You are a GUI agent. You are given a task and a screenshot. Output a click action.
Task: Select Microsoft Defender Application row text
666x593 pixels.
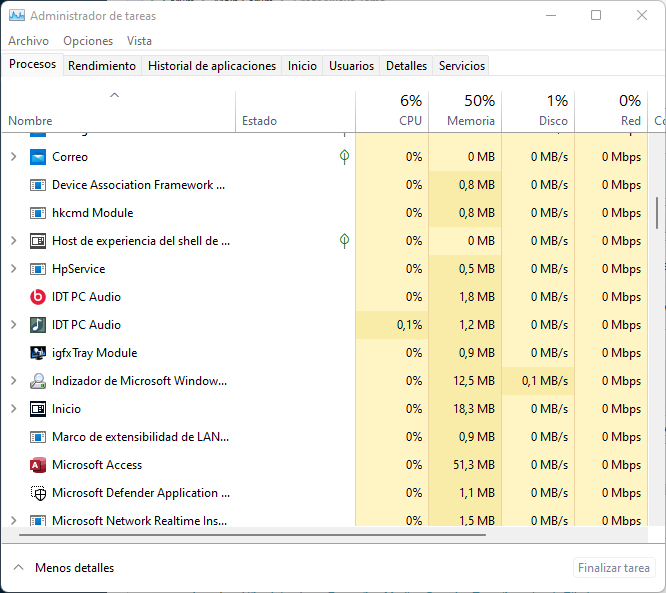coord(141,493)
